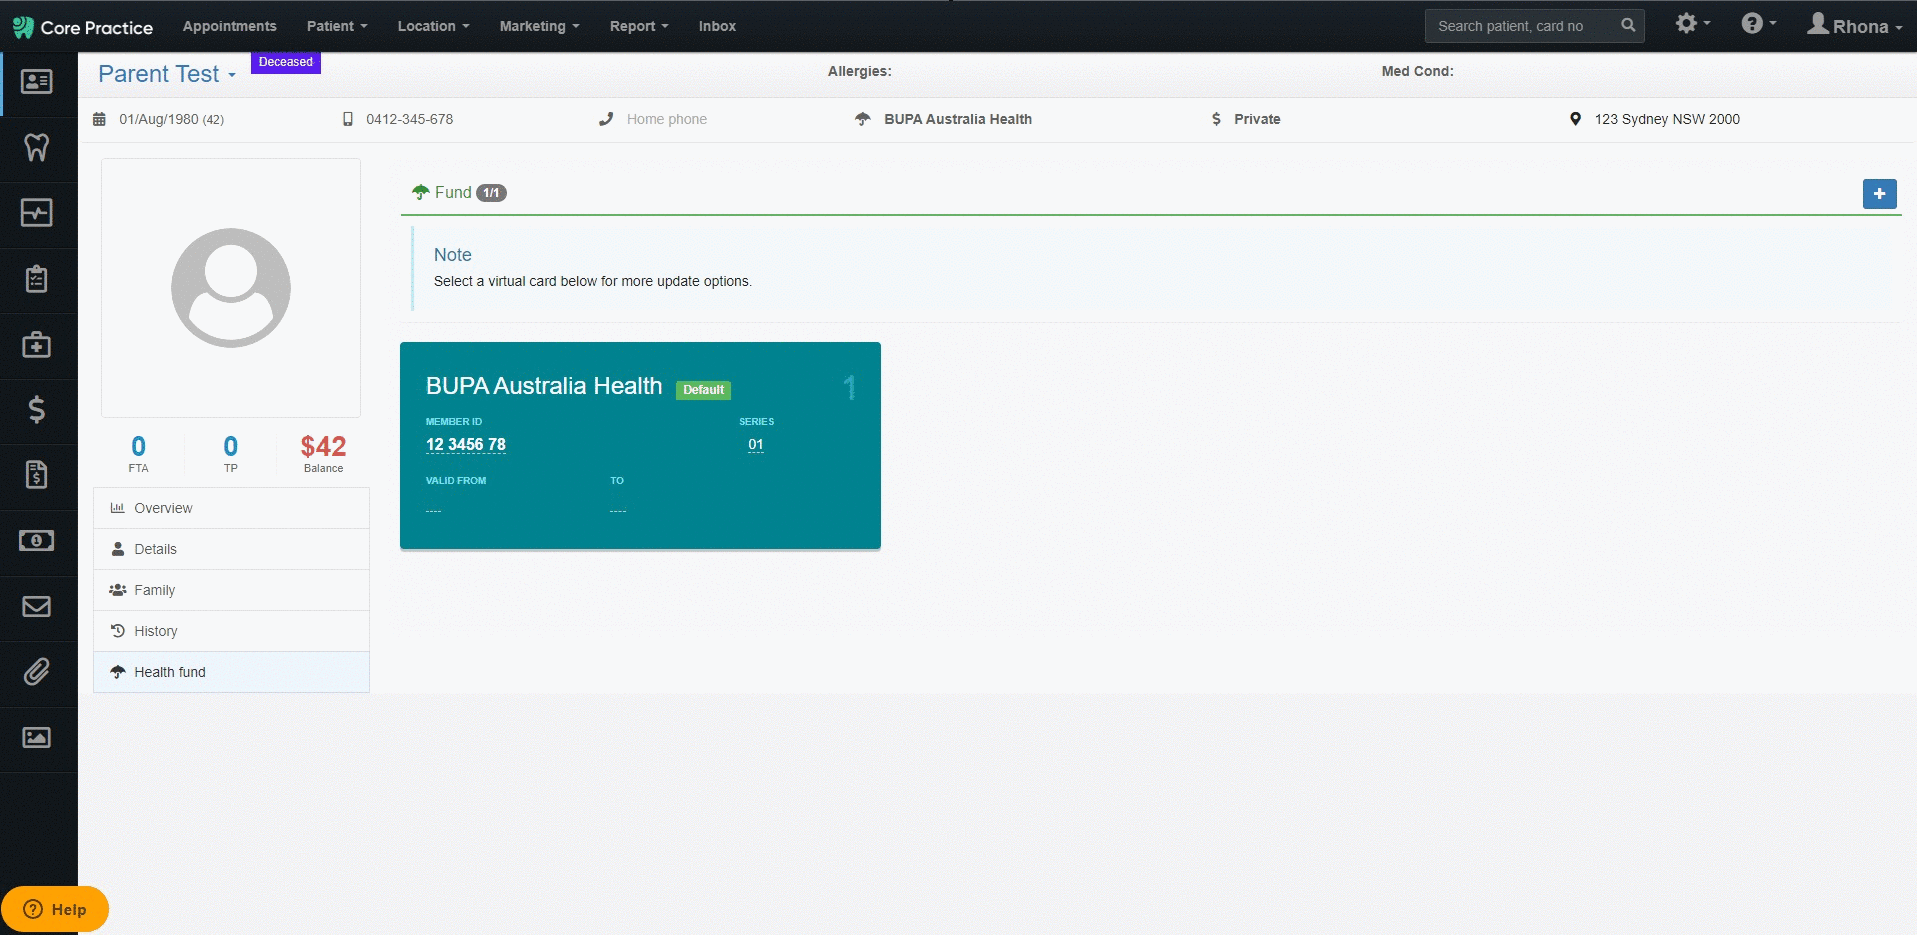Expand the Parent Test patient name dropdown
The image size is (1917, 935).
point(167,74)
